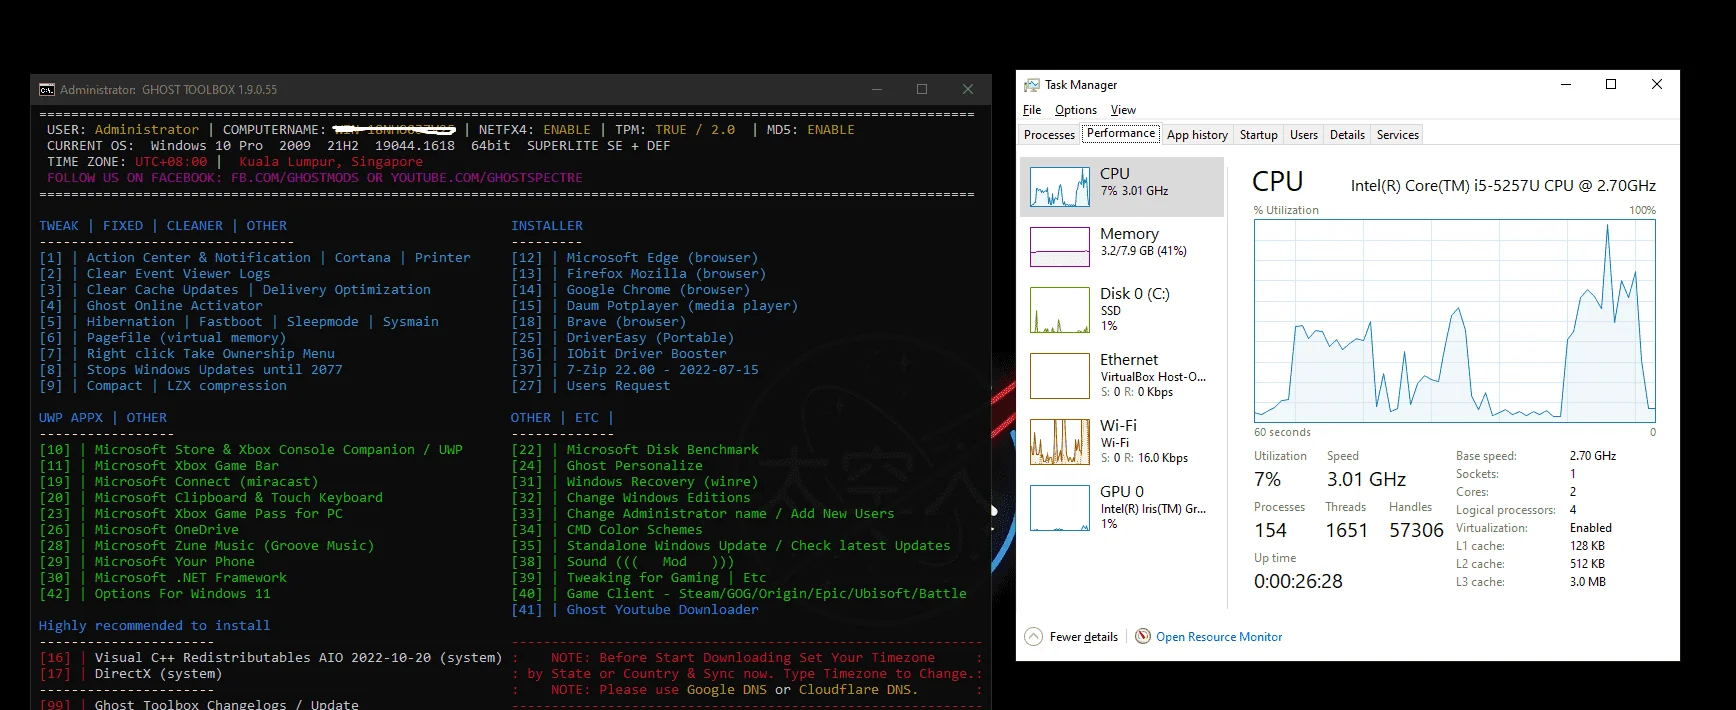The image size is (1736, 710).
Task: Click Virtualization Enabled value
Action: (1591, 528)
